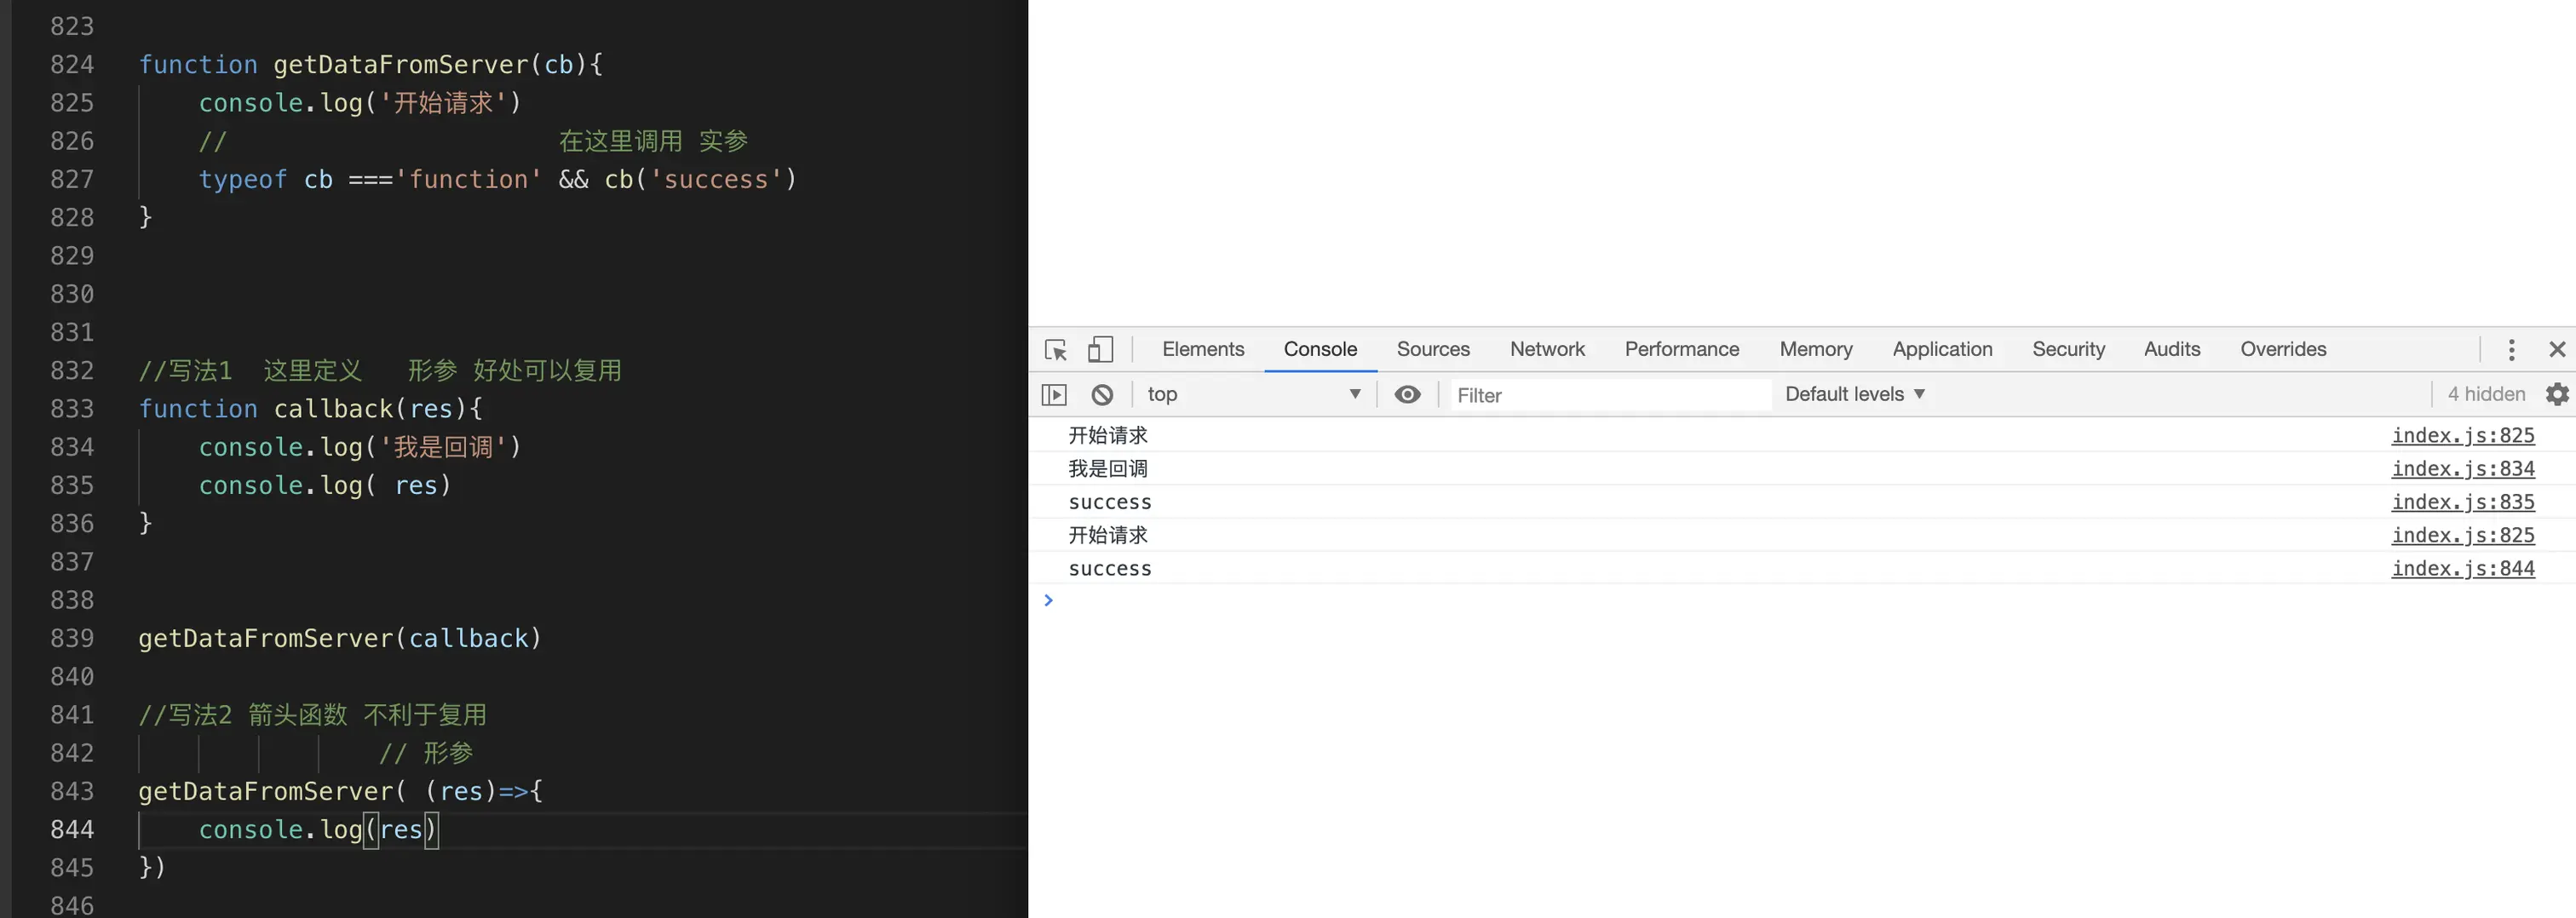The height and width of the screenshot is (918, 2576).
Task: Switch to the Elements tab
Action: [x=1203, y=349]
